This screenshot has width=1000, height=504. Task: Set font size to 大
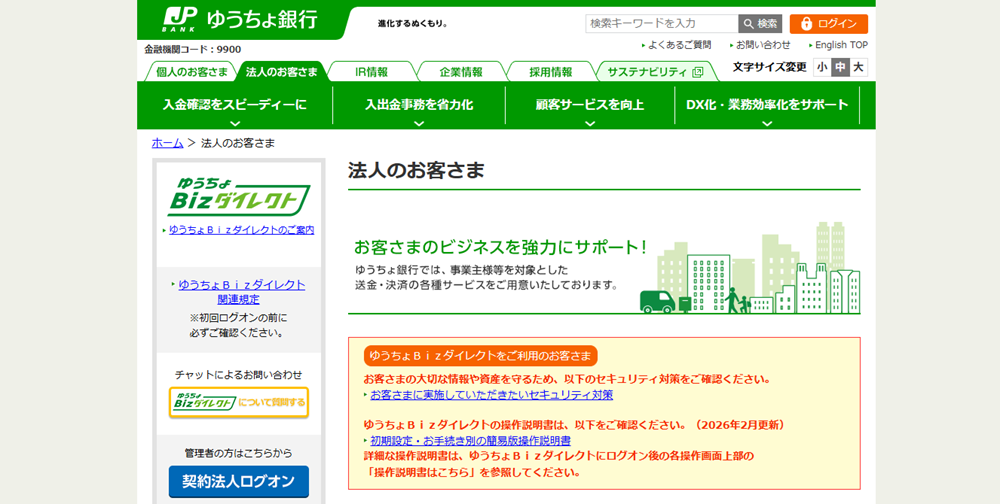858,67
